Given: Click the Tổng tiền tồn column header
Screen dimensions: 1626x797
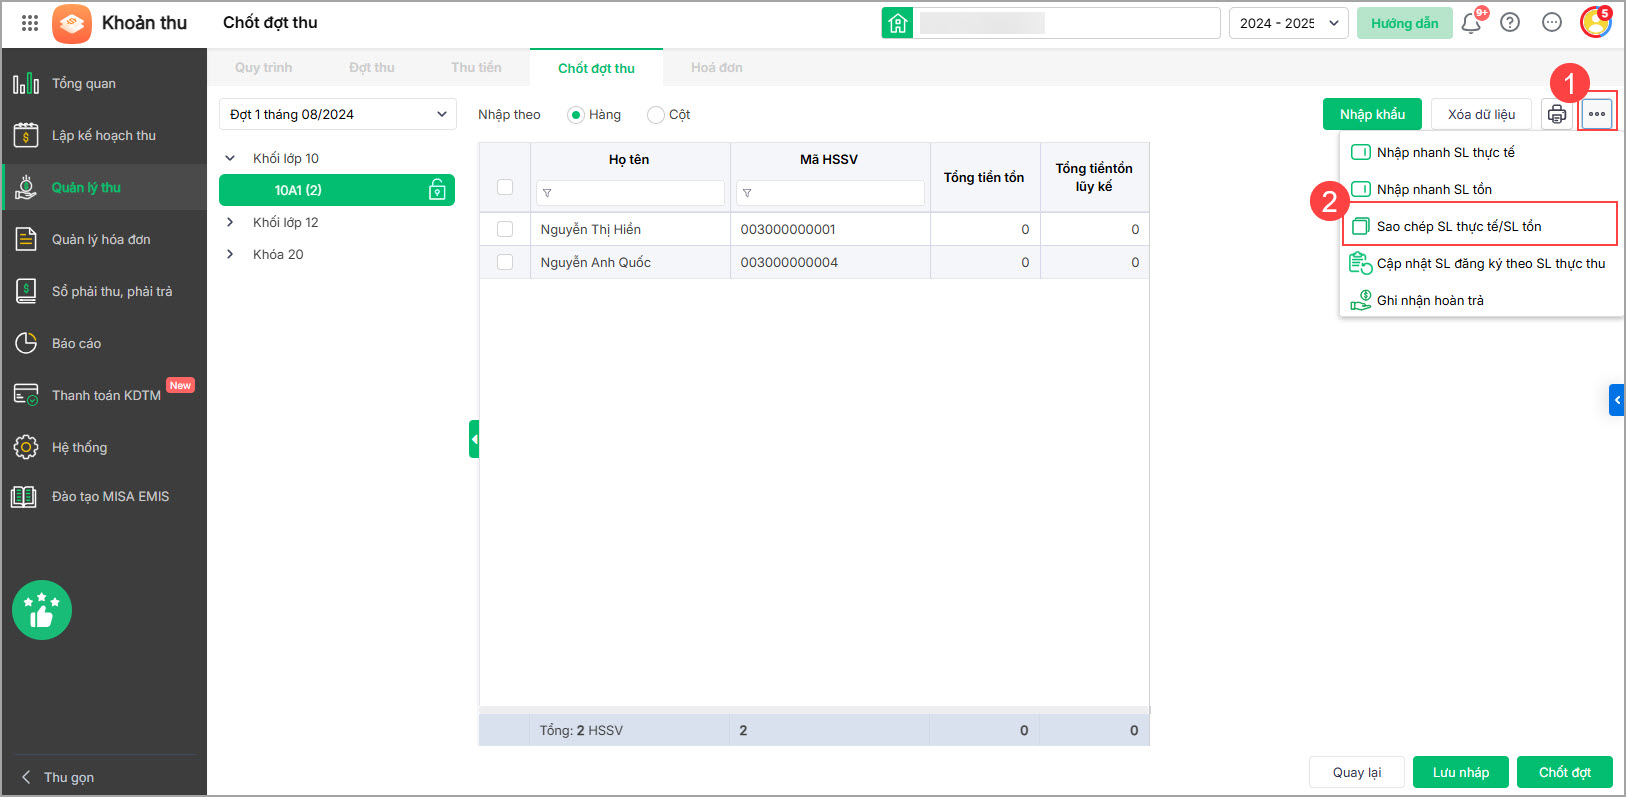Looking at the screenshot, I should click(984, 177).
